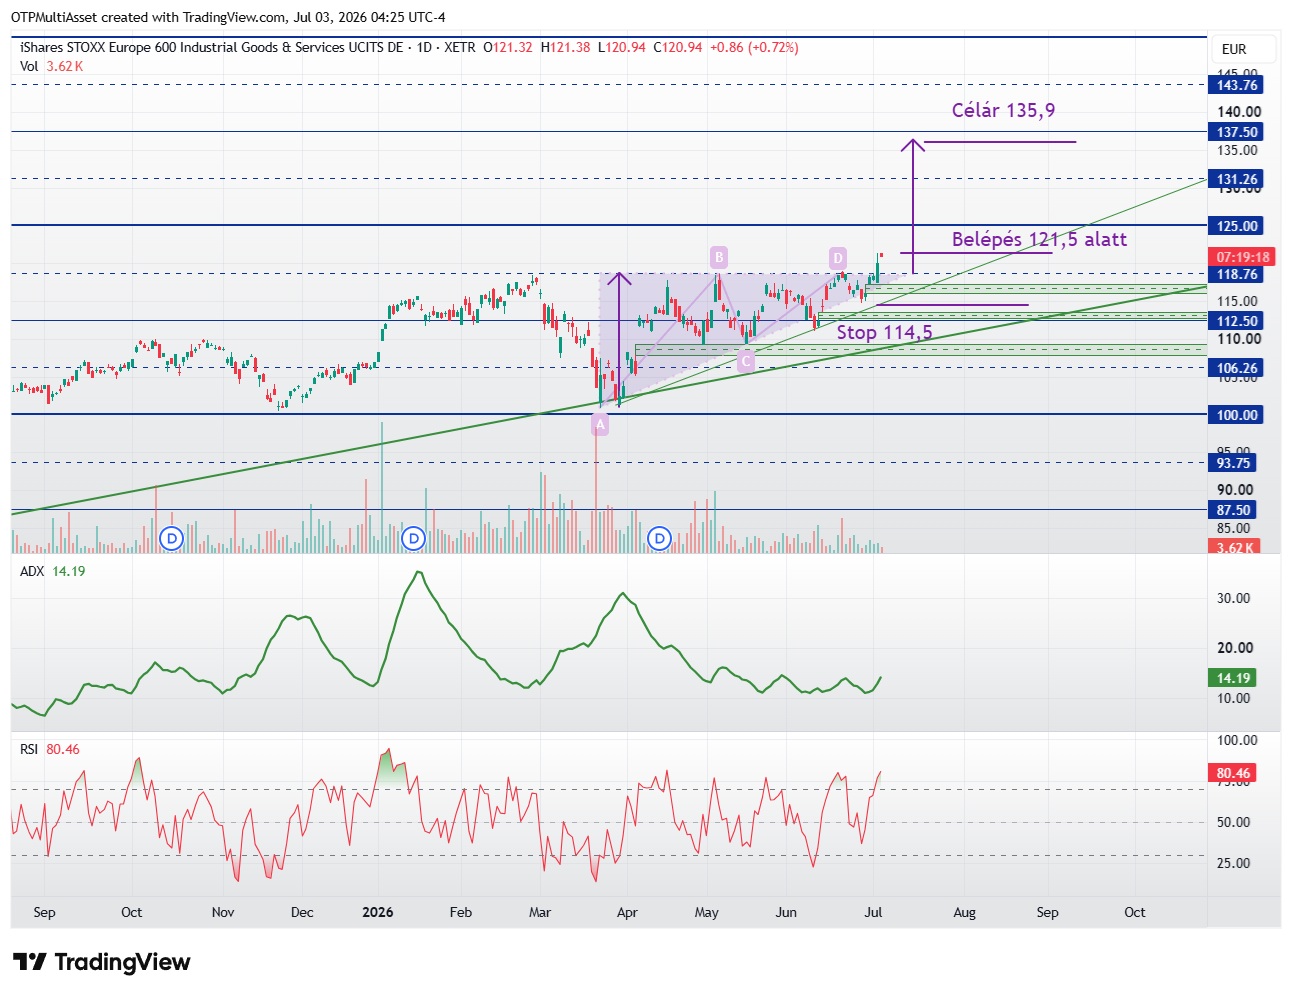Click the Stop 114,5 text annotation
The width and height of the screenshot is (1292, 996).
(884, 332)
